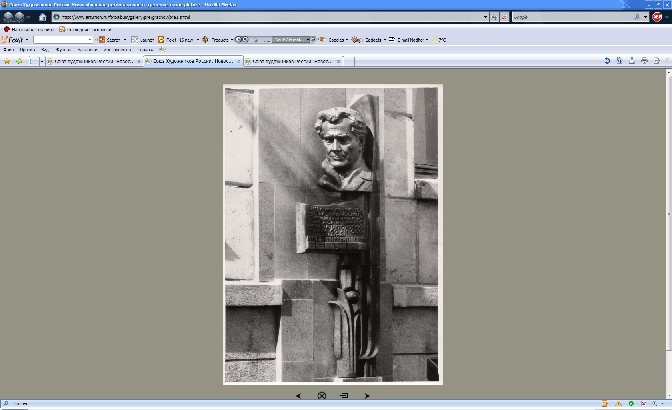Click the memorial bust photograph
Screen dimensions: 672x410
click(333, 234)
